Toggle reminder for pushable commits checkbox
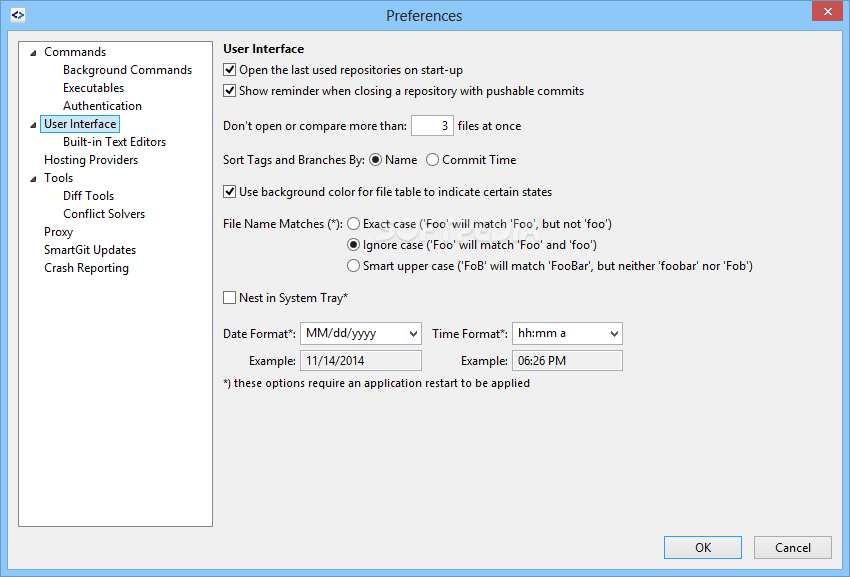 pos(229,91)
